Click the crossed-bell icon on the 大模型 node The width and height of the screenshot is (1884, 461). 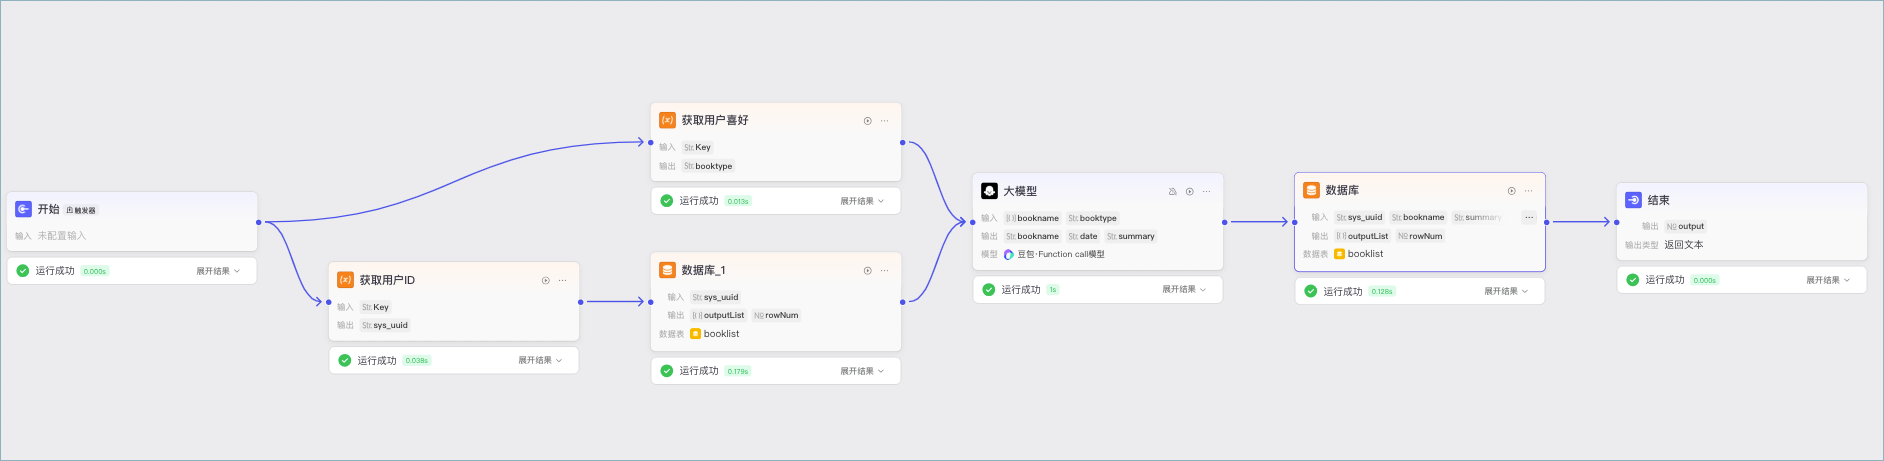(x=1172, y=191)
